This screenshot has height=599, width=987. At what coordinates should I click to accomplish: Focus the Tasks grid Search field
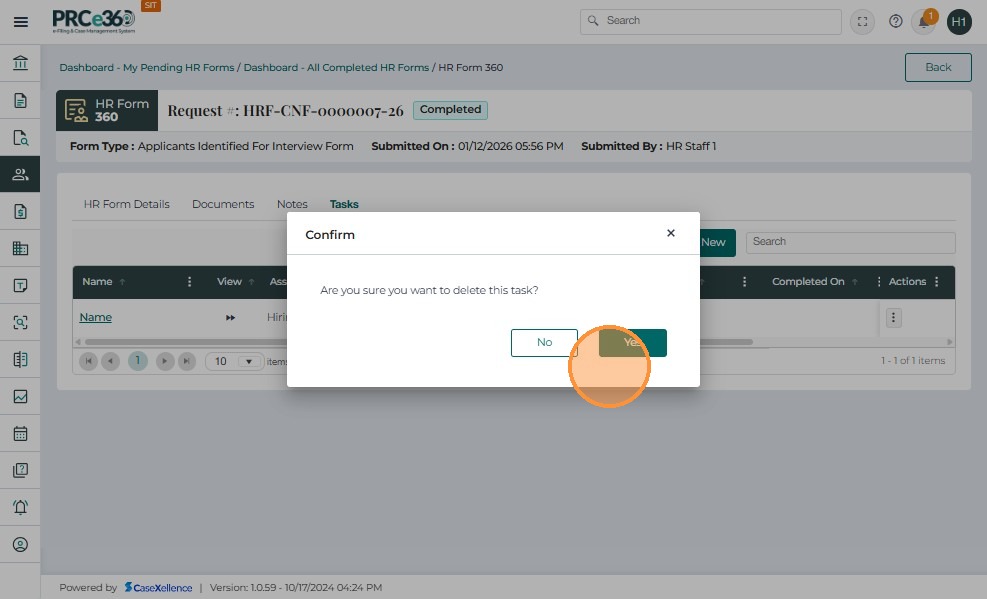tap(850, 242)
